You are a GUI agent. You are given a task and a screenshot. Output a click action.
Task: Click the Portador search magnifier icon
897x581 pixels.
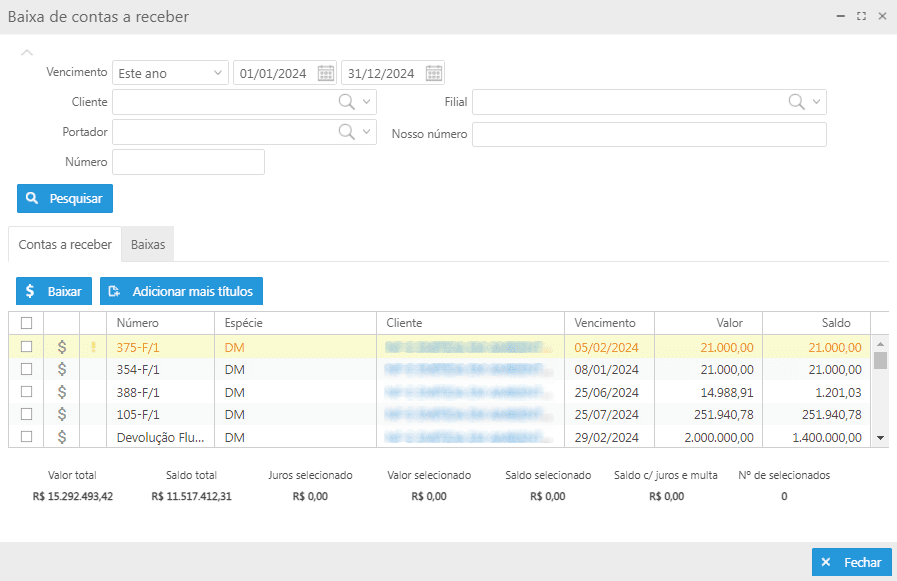coord(346,132)
